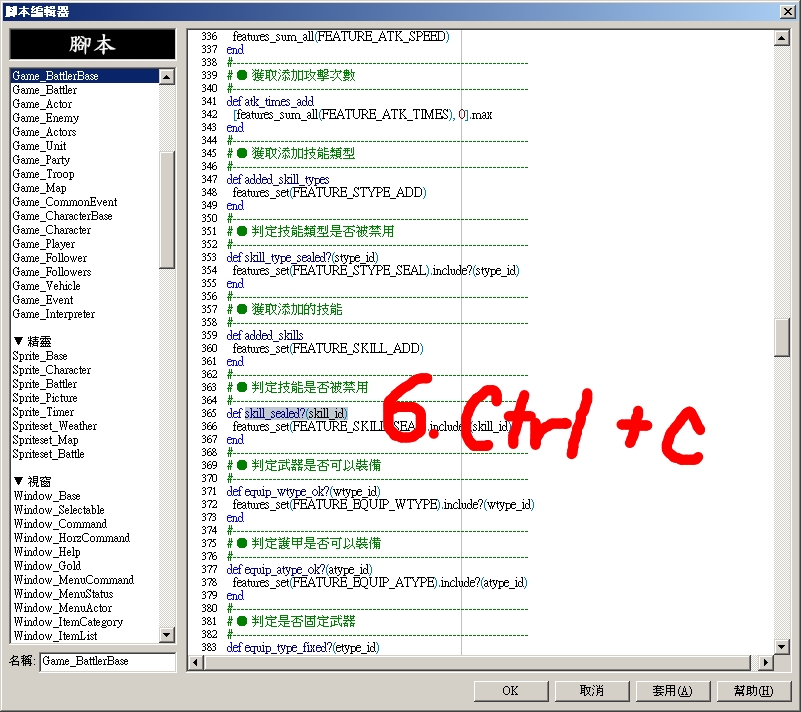Image resolution: width=801 pixels, height=712 pixels.
Task: Open Game_Vehicle script
Action: [x=46, y=286]
